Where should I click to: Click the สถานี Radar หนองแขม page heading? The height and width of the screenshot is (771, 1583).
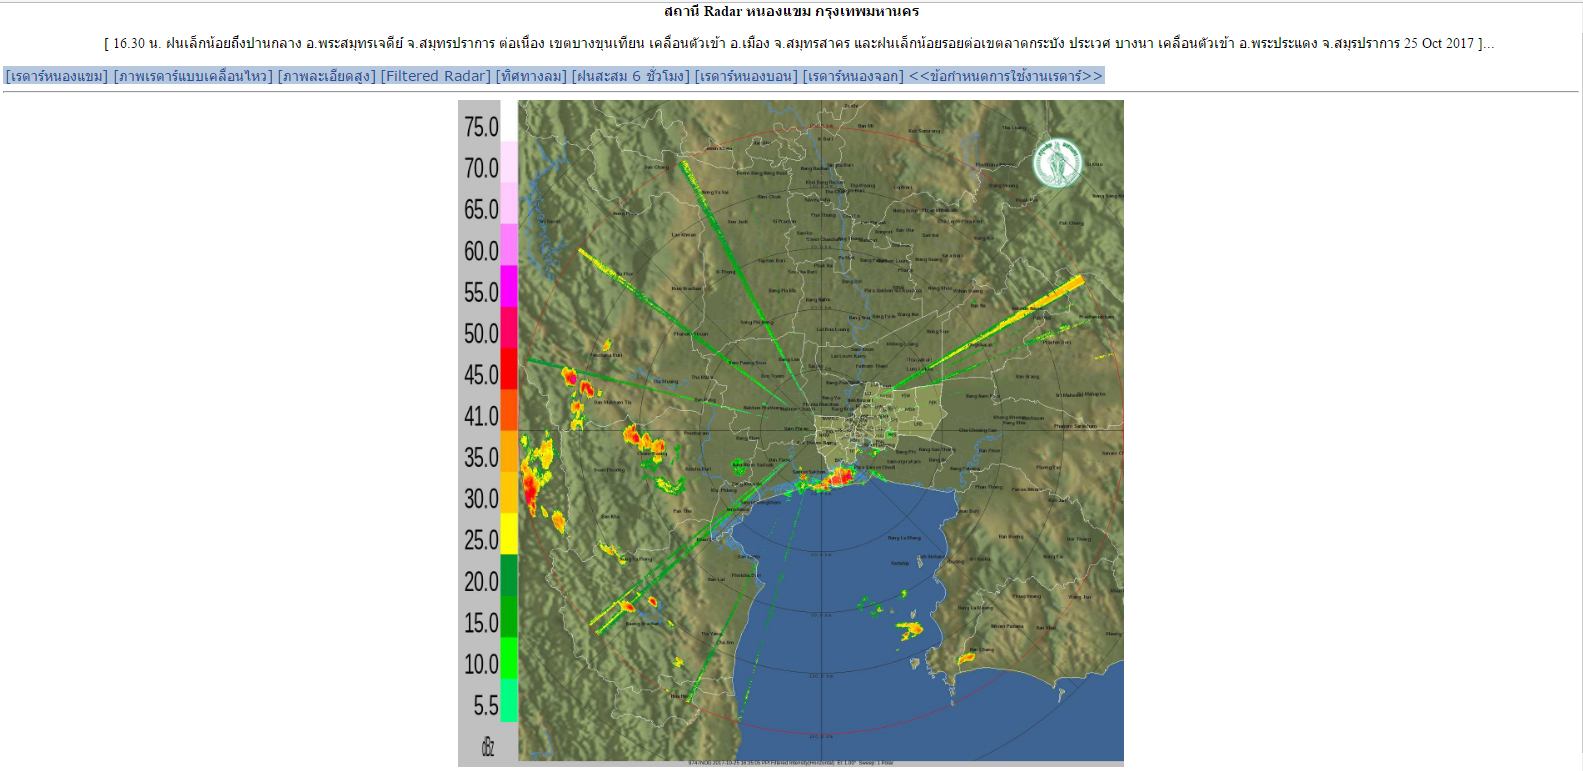[x=791, y=12]
